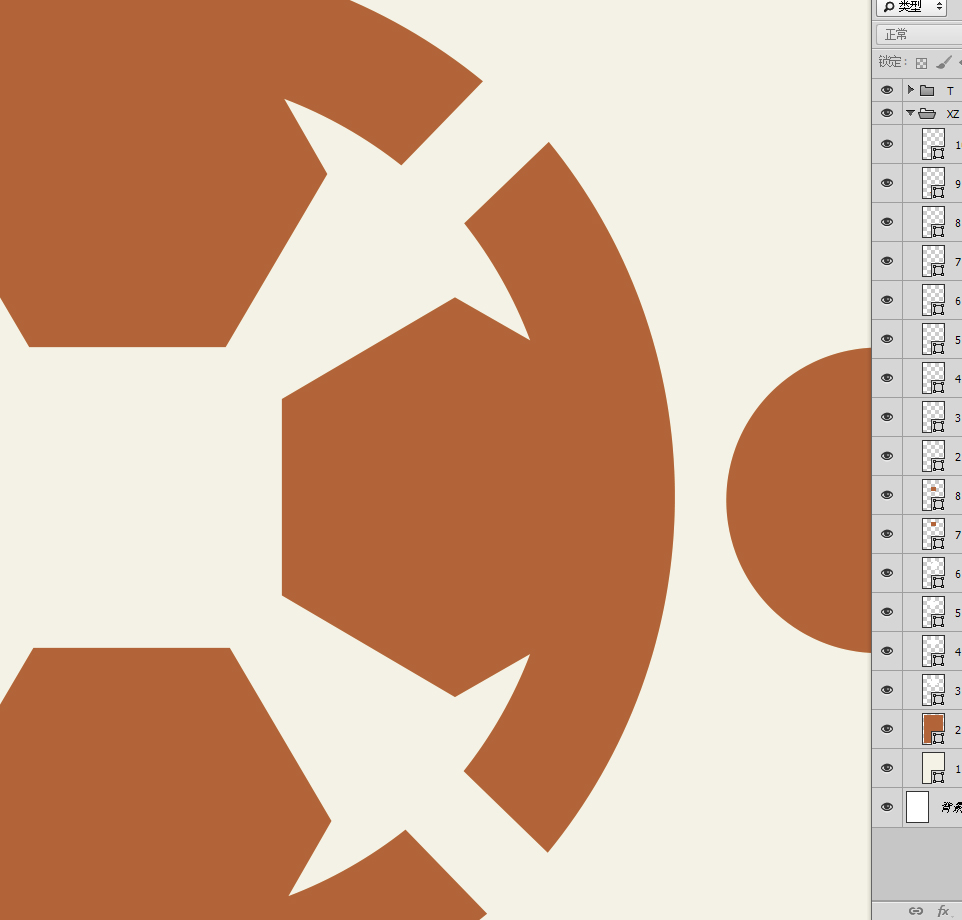The image size is (962, 920).
Task: Open the 正常 blend mode dropdown
Action: point(919,34)
